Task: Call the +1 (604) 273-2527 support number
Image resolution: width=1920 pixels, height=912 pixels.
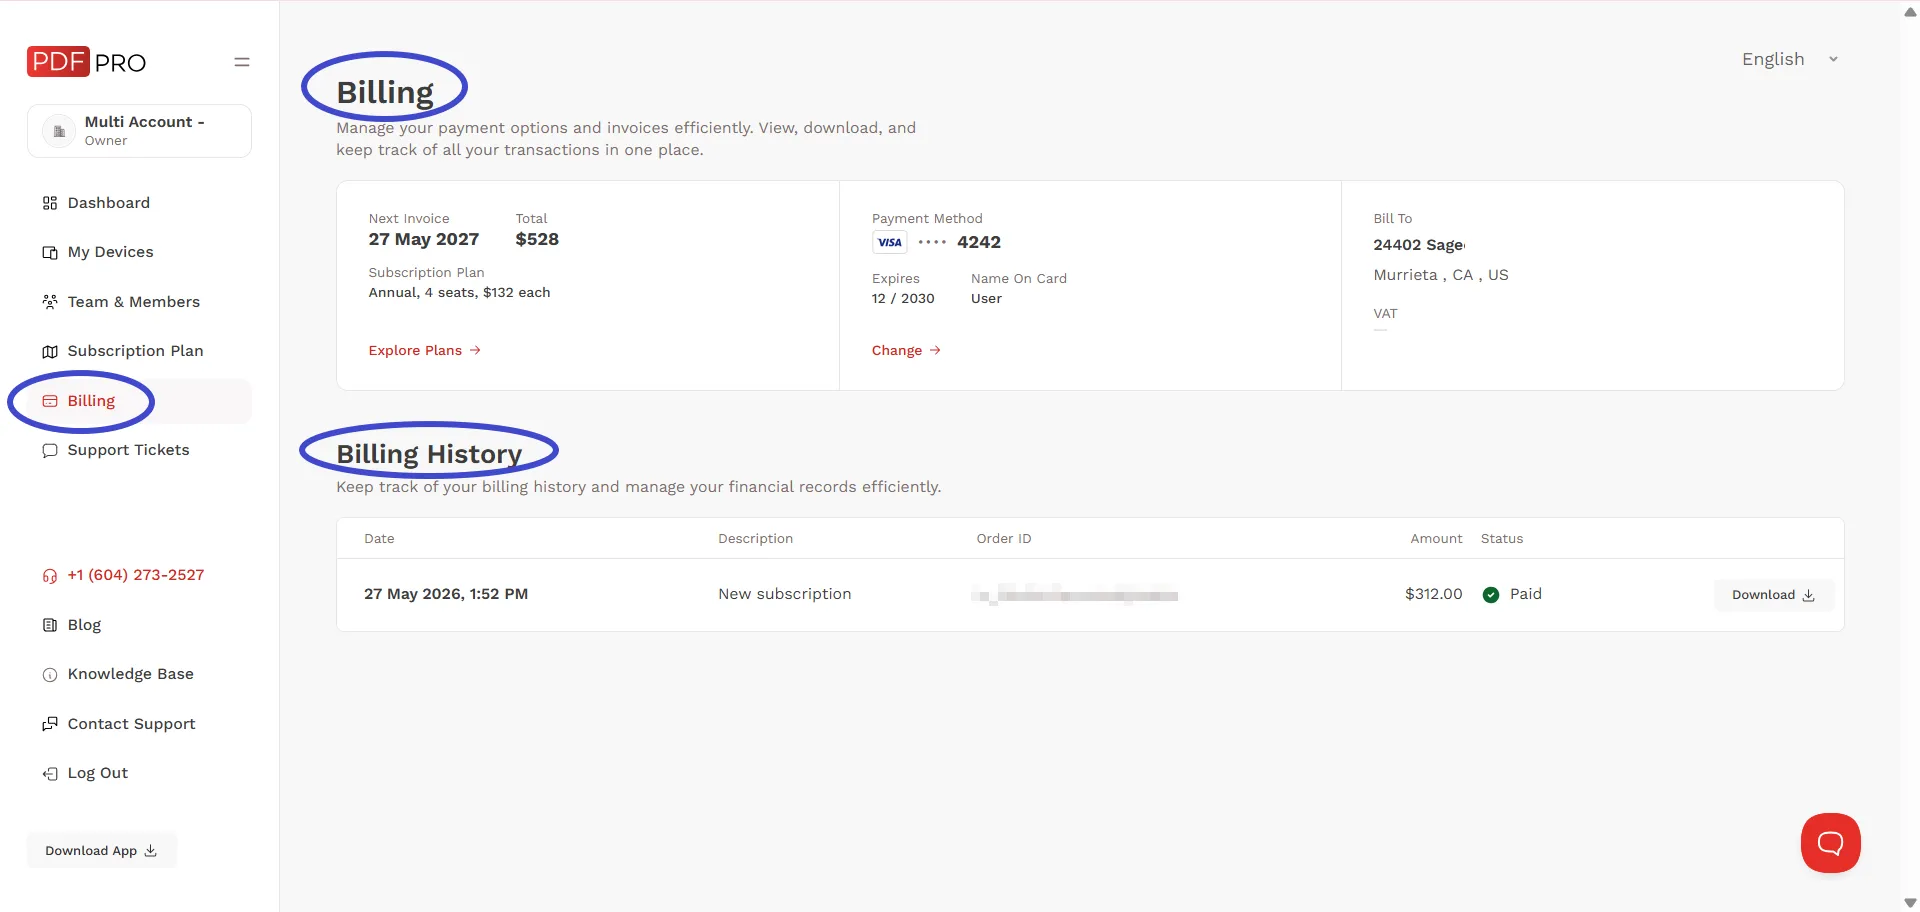Action: coord(136,575)
